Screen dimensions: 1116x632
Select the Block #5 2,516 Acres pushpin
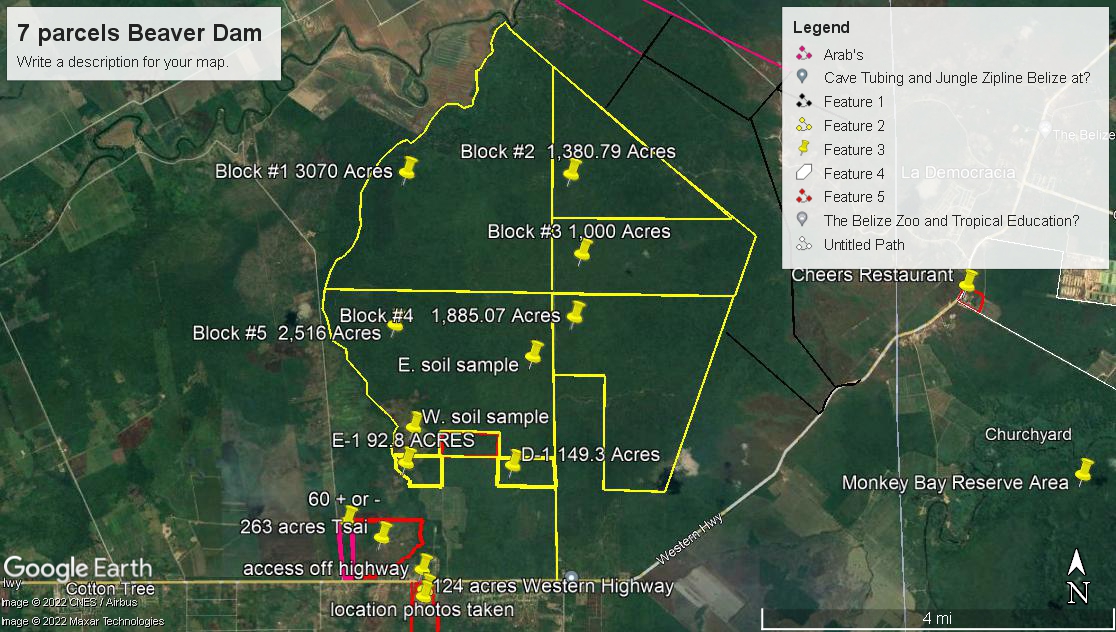(x=396, y=325)
